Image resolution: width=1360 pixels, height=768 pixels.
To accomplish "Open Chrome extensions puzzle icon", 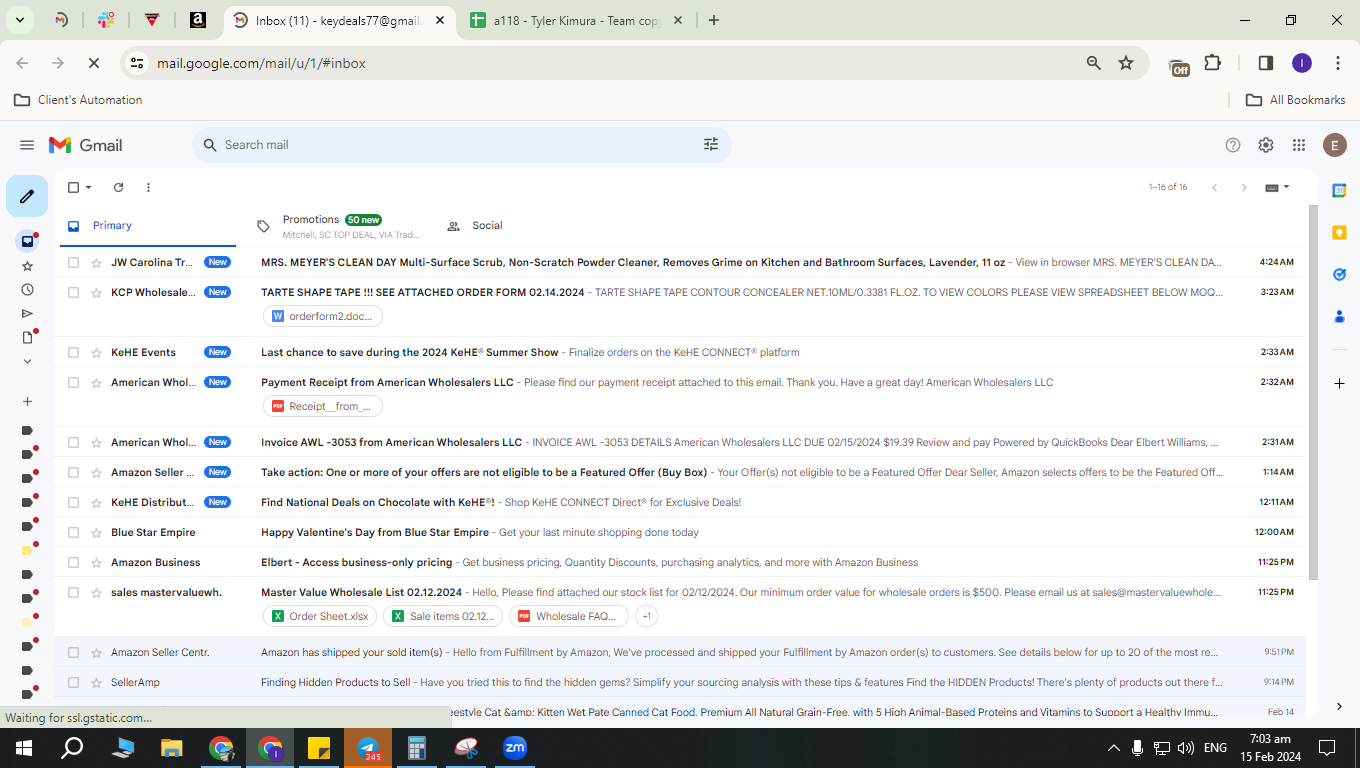I will pos(1213,63).
